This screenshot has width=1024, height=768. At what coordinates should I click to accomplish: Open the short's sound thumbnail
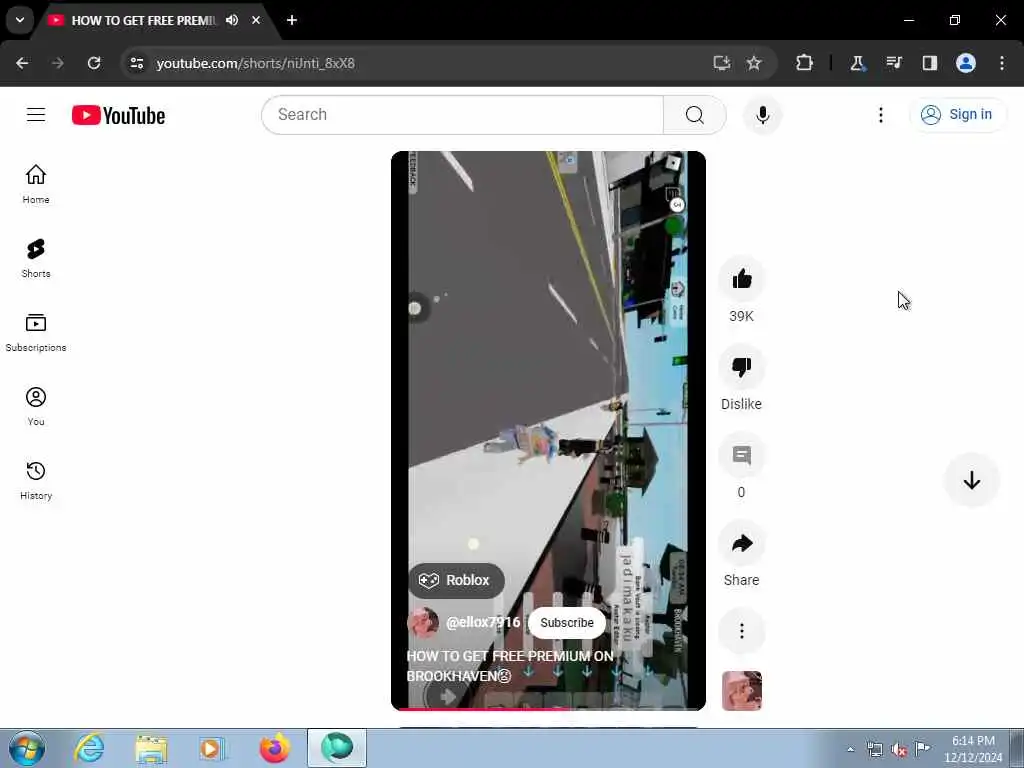pyautogui.click(x=741, y=691)
